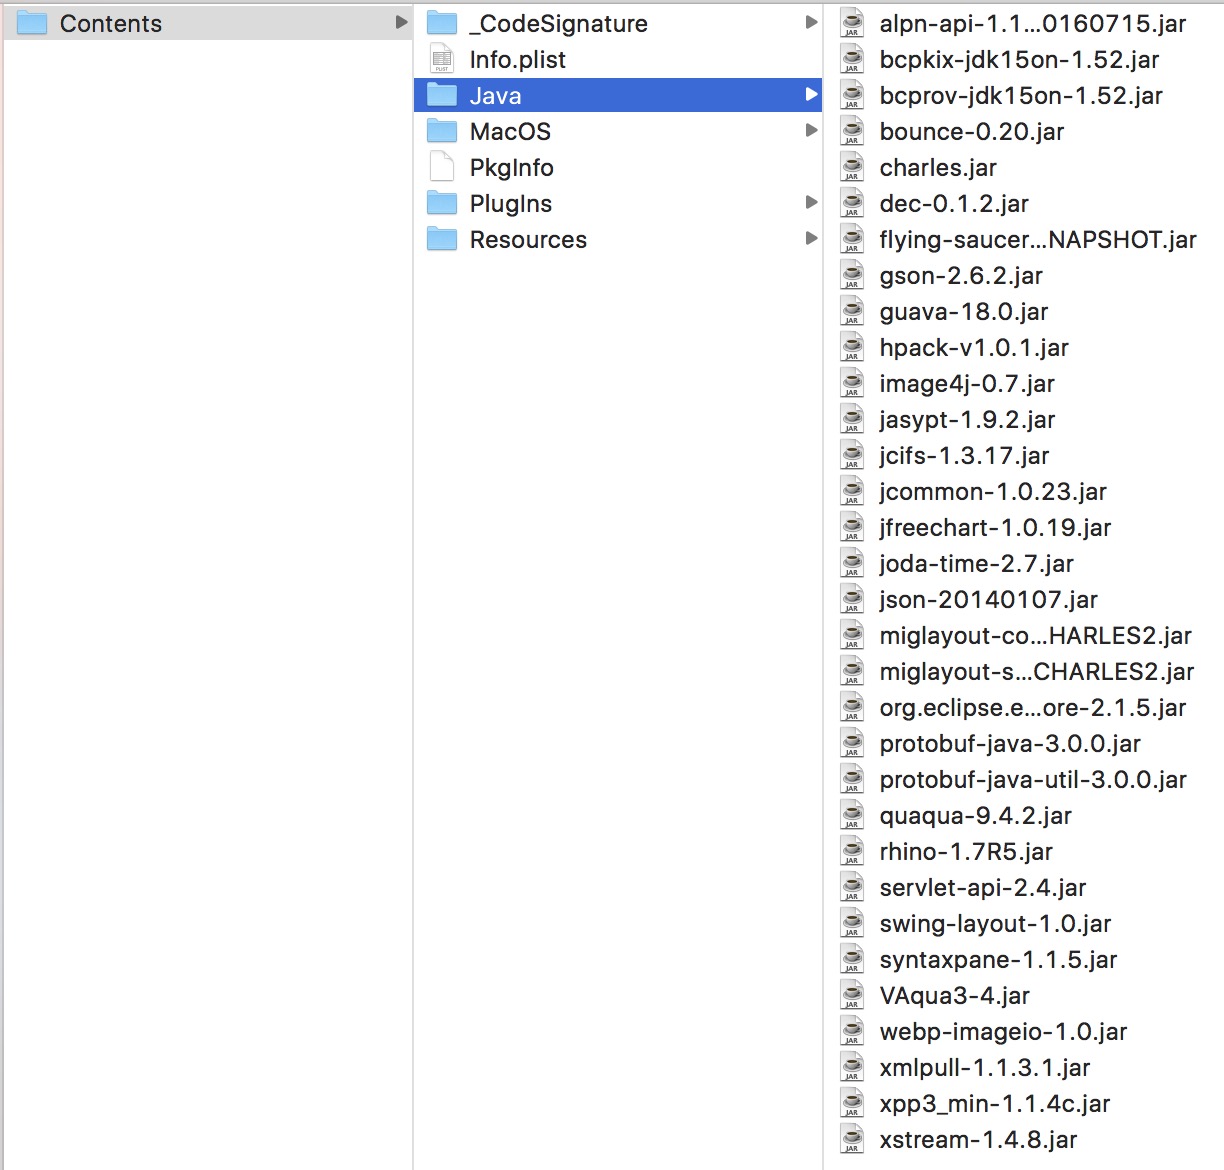
Task: Click the JAR icon for dec-0.1.2.jar
Action: coord(852,203)
